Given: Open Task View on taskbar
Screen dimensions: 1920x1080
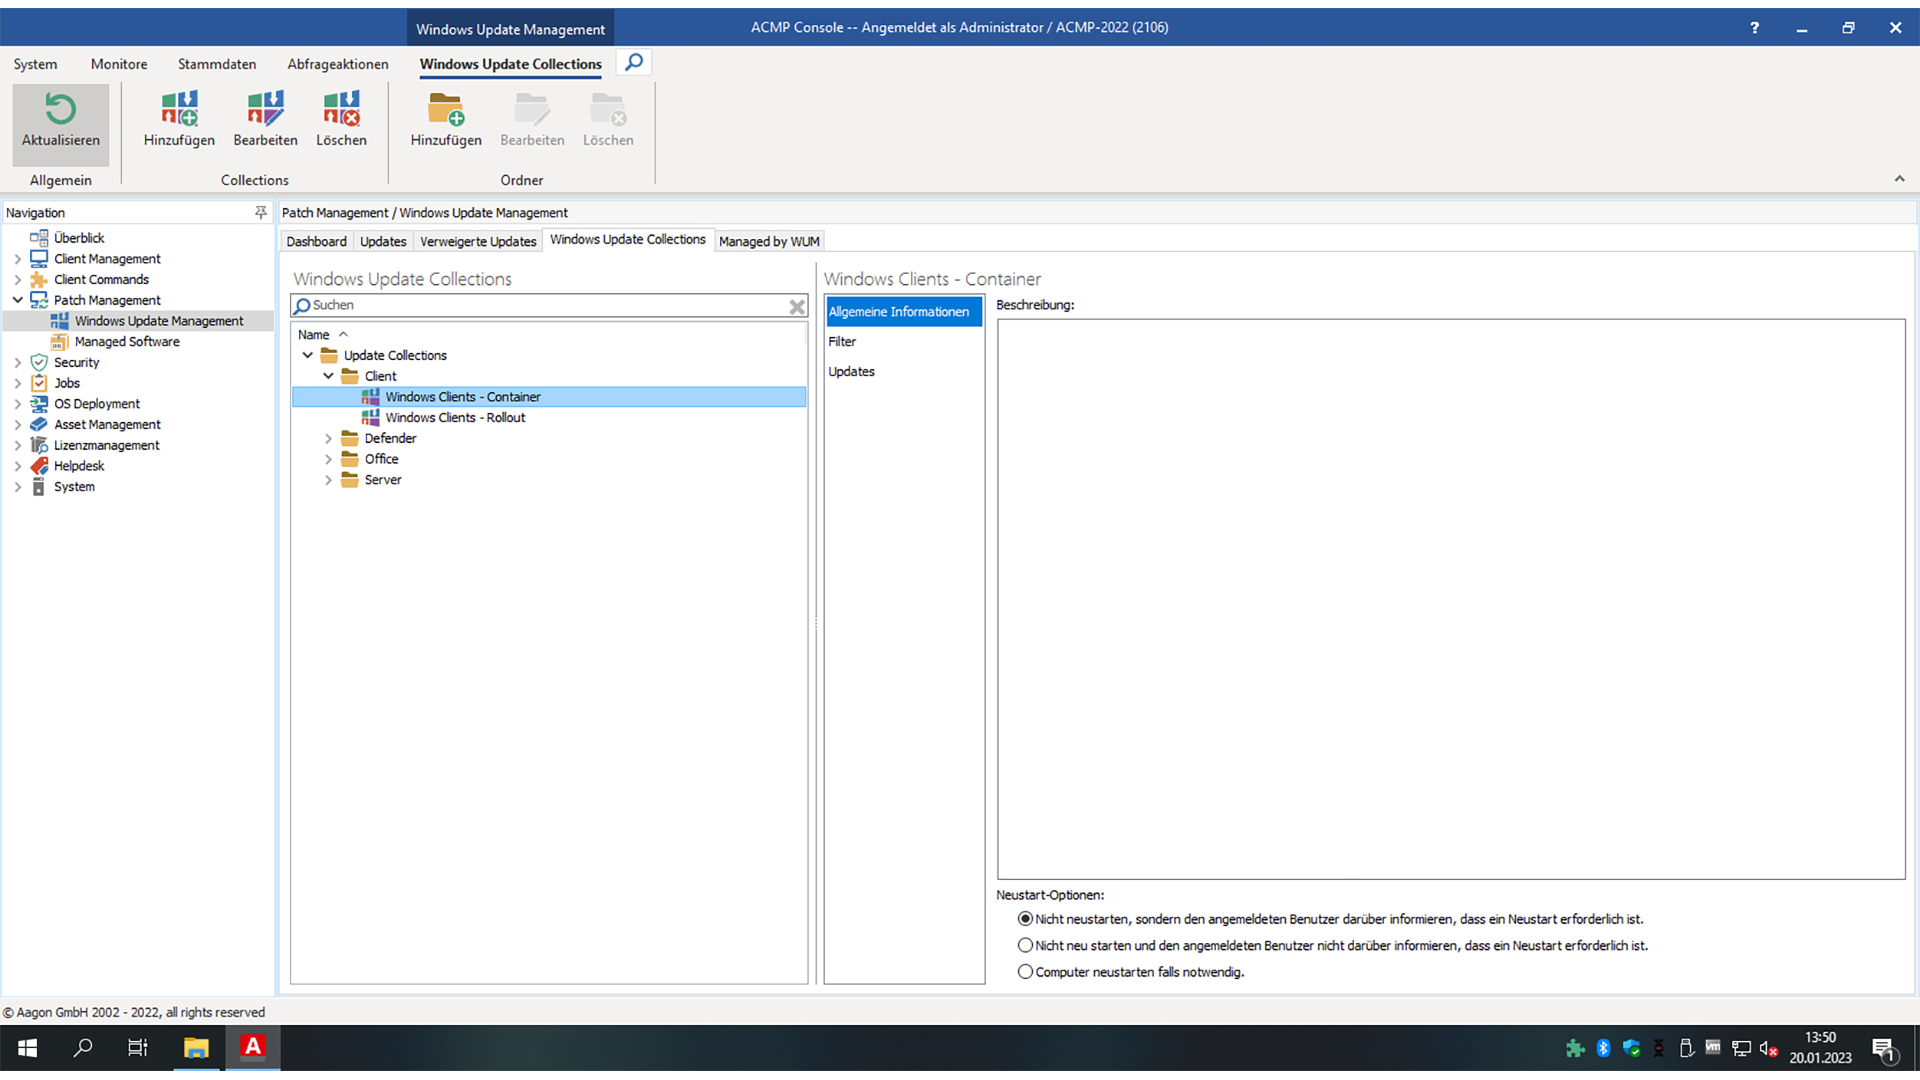Looking at the screenshot, I should (138, 1048).
